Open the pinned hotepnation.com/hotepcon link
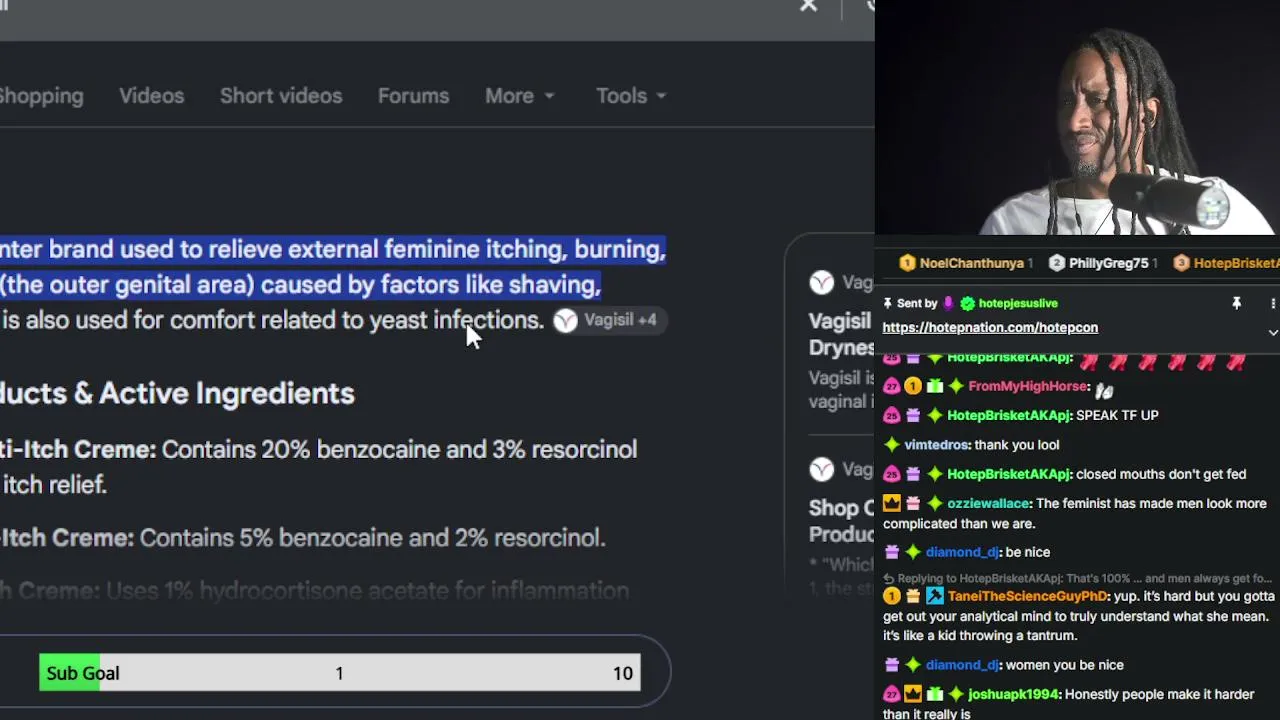The image size is (1280, 720). 990,327
